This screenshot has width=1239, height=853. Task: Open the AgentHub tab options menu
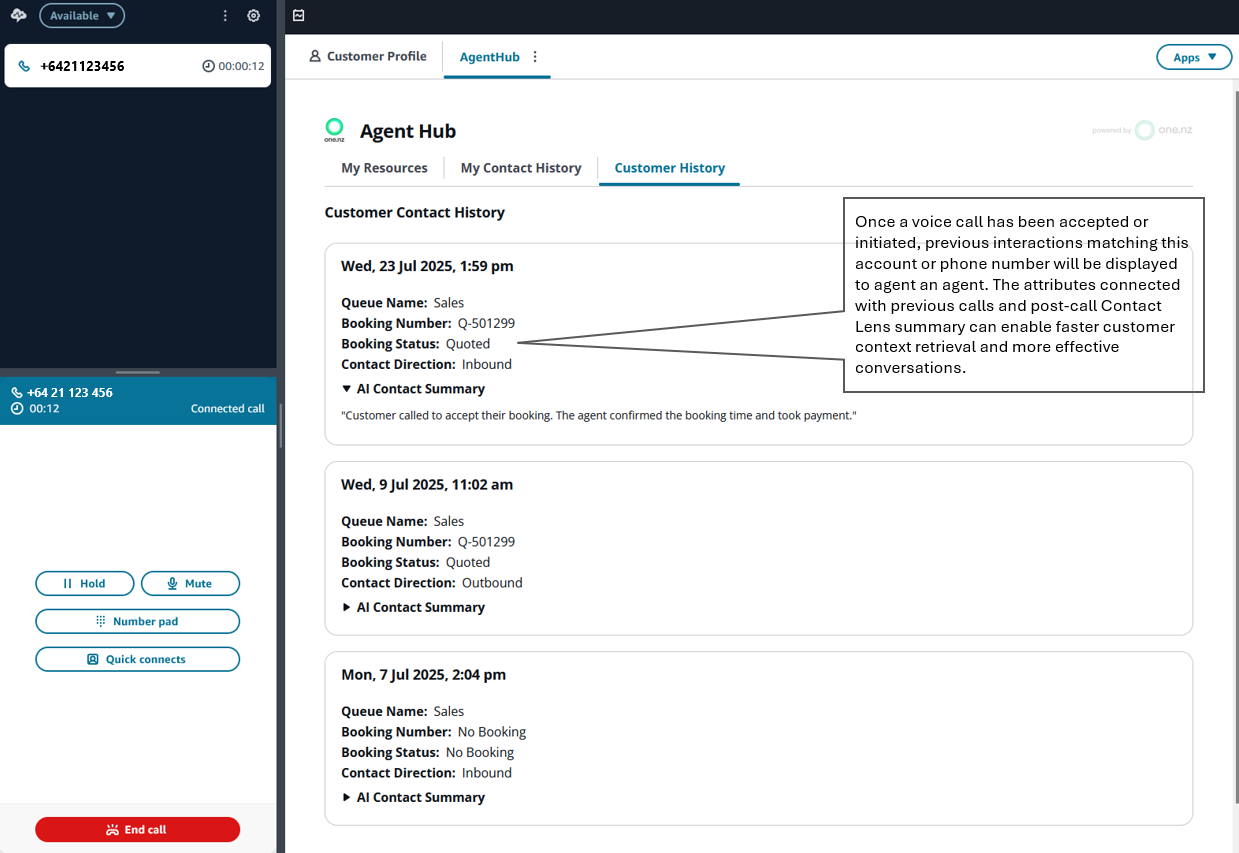pos(535,57)
